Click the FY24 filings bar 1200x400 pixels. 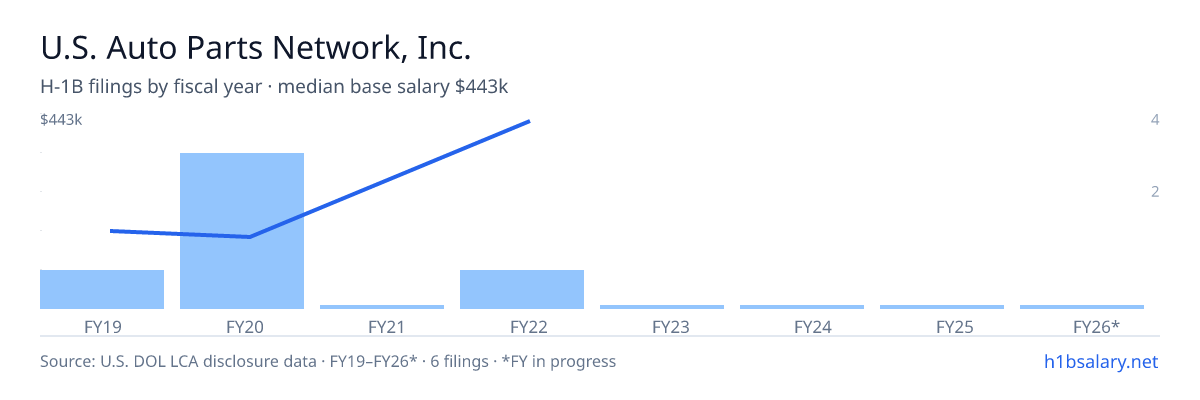[x=802, y=307]
